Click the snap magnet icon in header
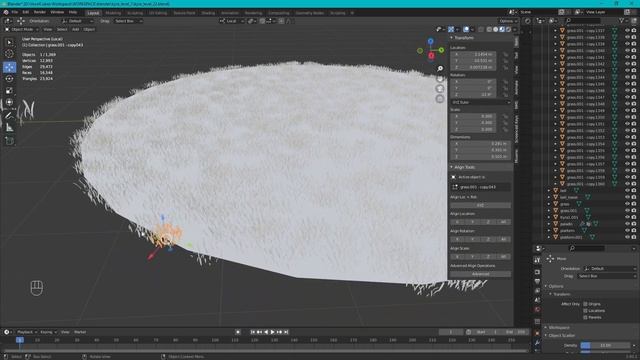The height and width of the screenshot is (360, 640). pos(262,21)
